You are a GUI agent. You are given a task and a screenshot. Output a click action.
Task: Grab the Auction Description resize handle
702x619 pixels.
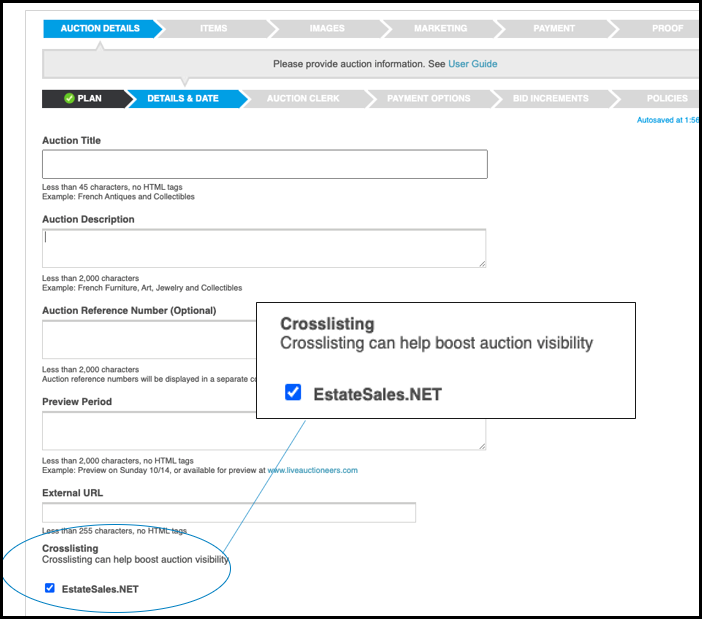tap(482, 264)
